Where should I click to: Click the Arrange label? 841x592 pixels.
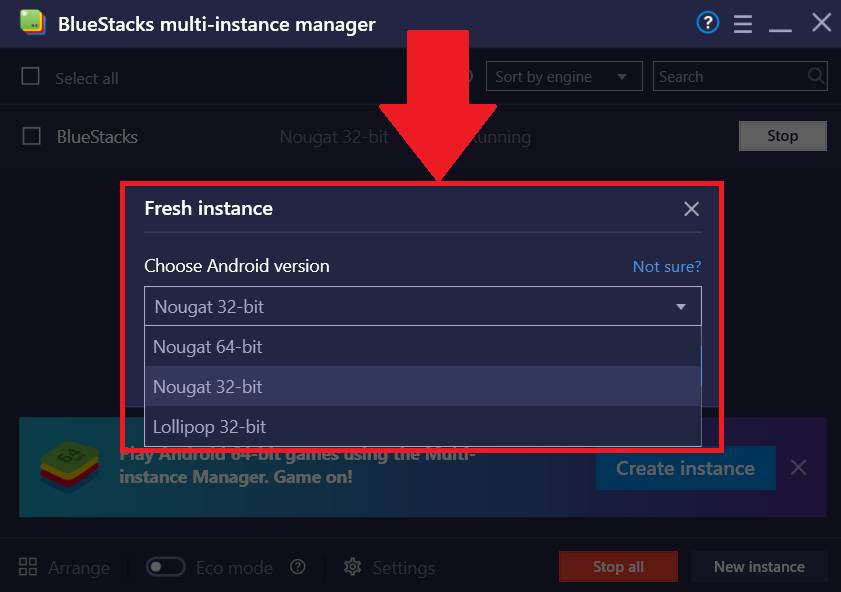point(79,568)
